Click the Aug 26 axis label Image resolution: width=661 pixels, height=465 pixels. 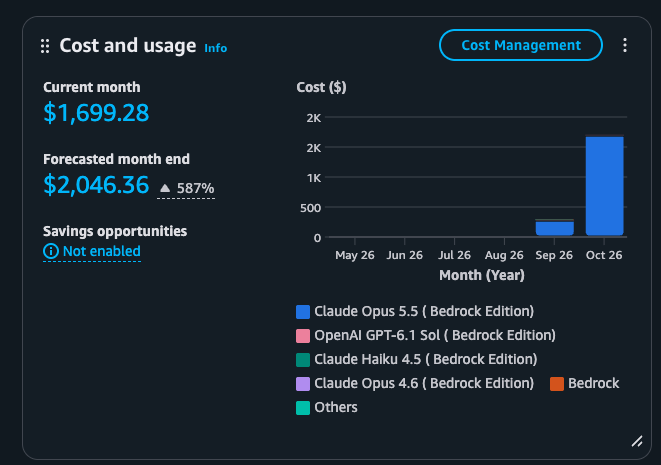tap(504, 255)
